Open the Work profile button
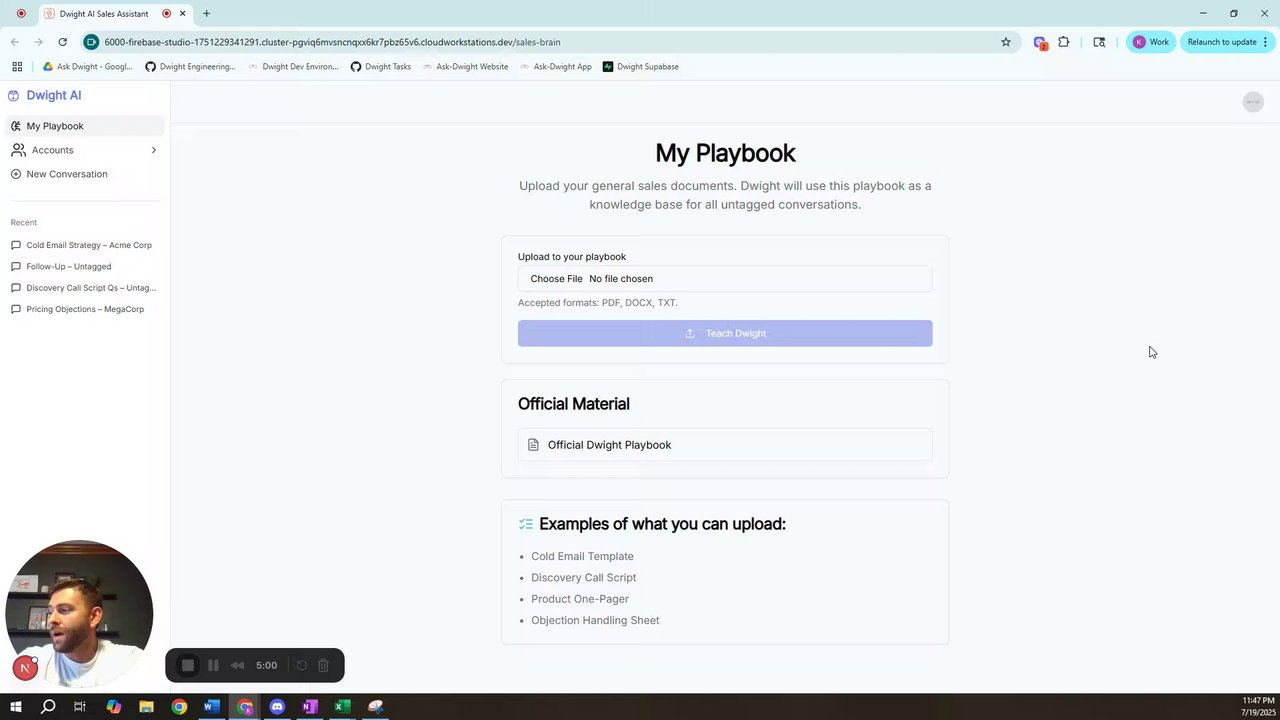Screen dimensions: 1280x720 coord(1150,42)
